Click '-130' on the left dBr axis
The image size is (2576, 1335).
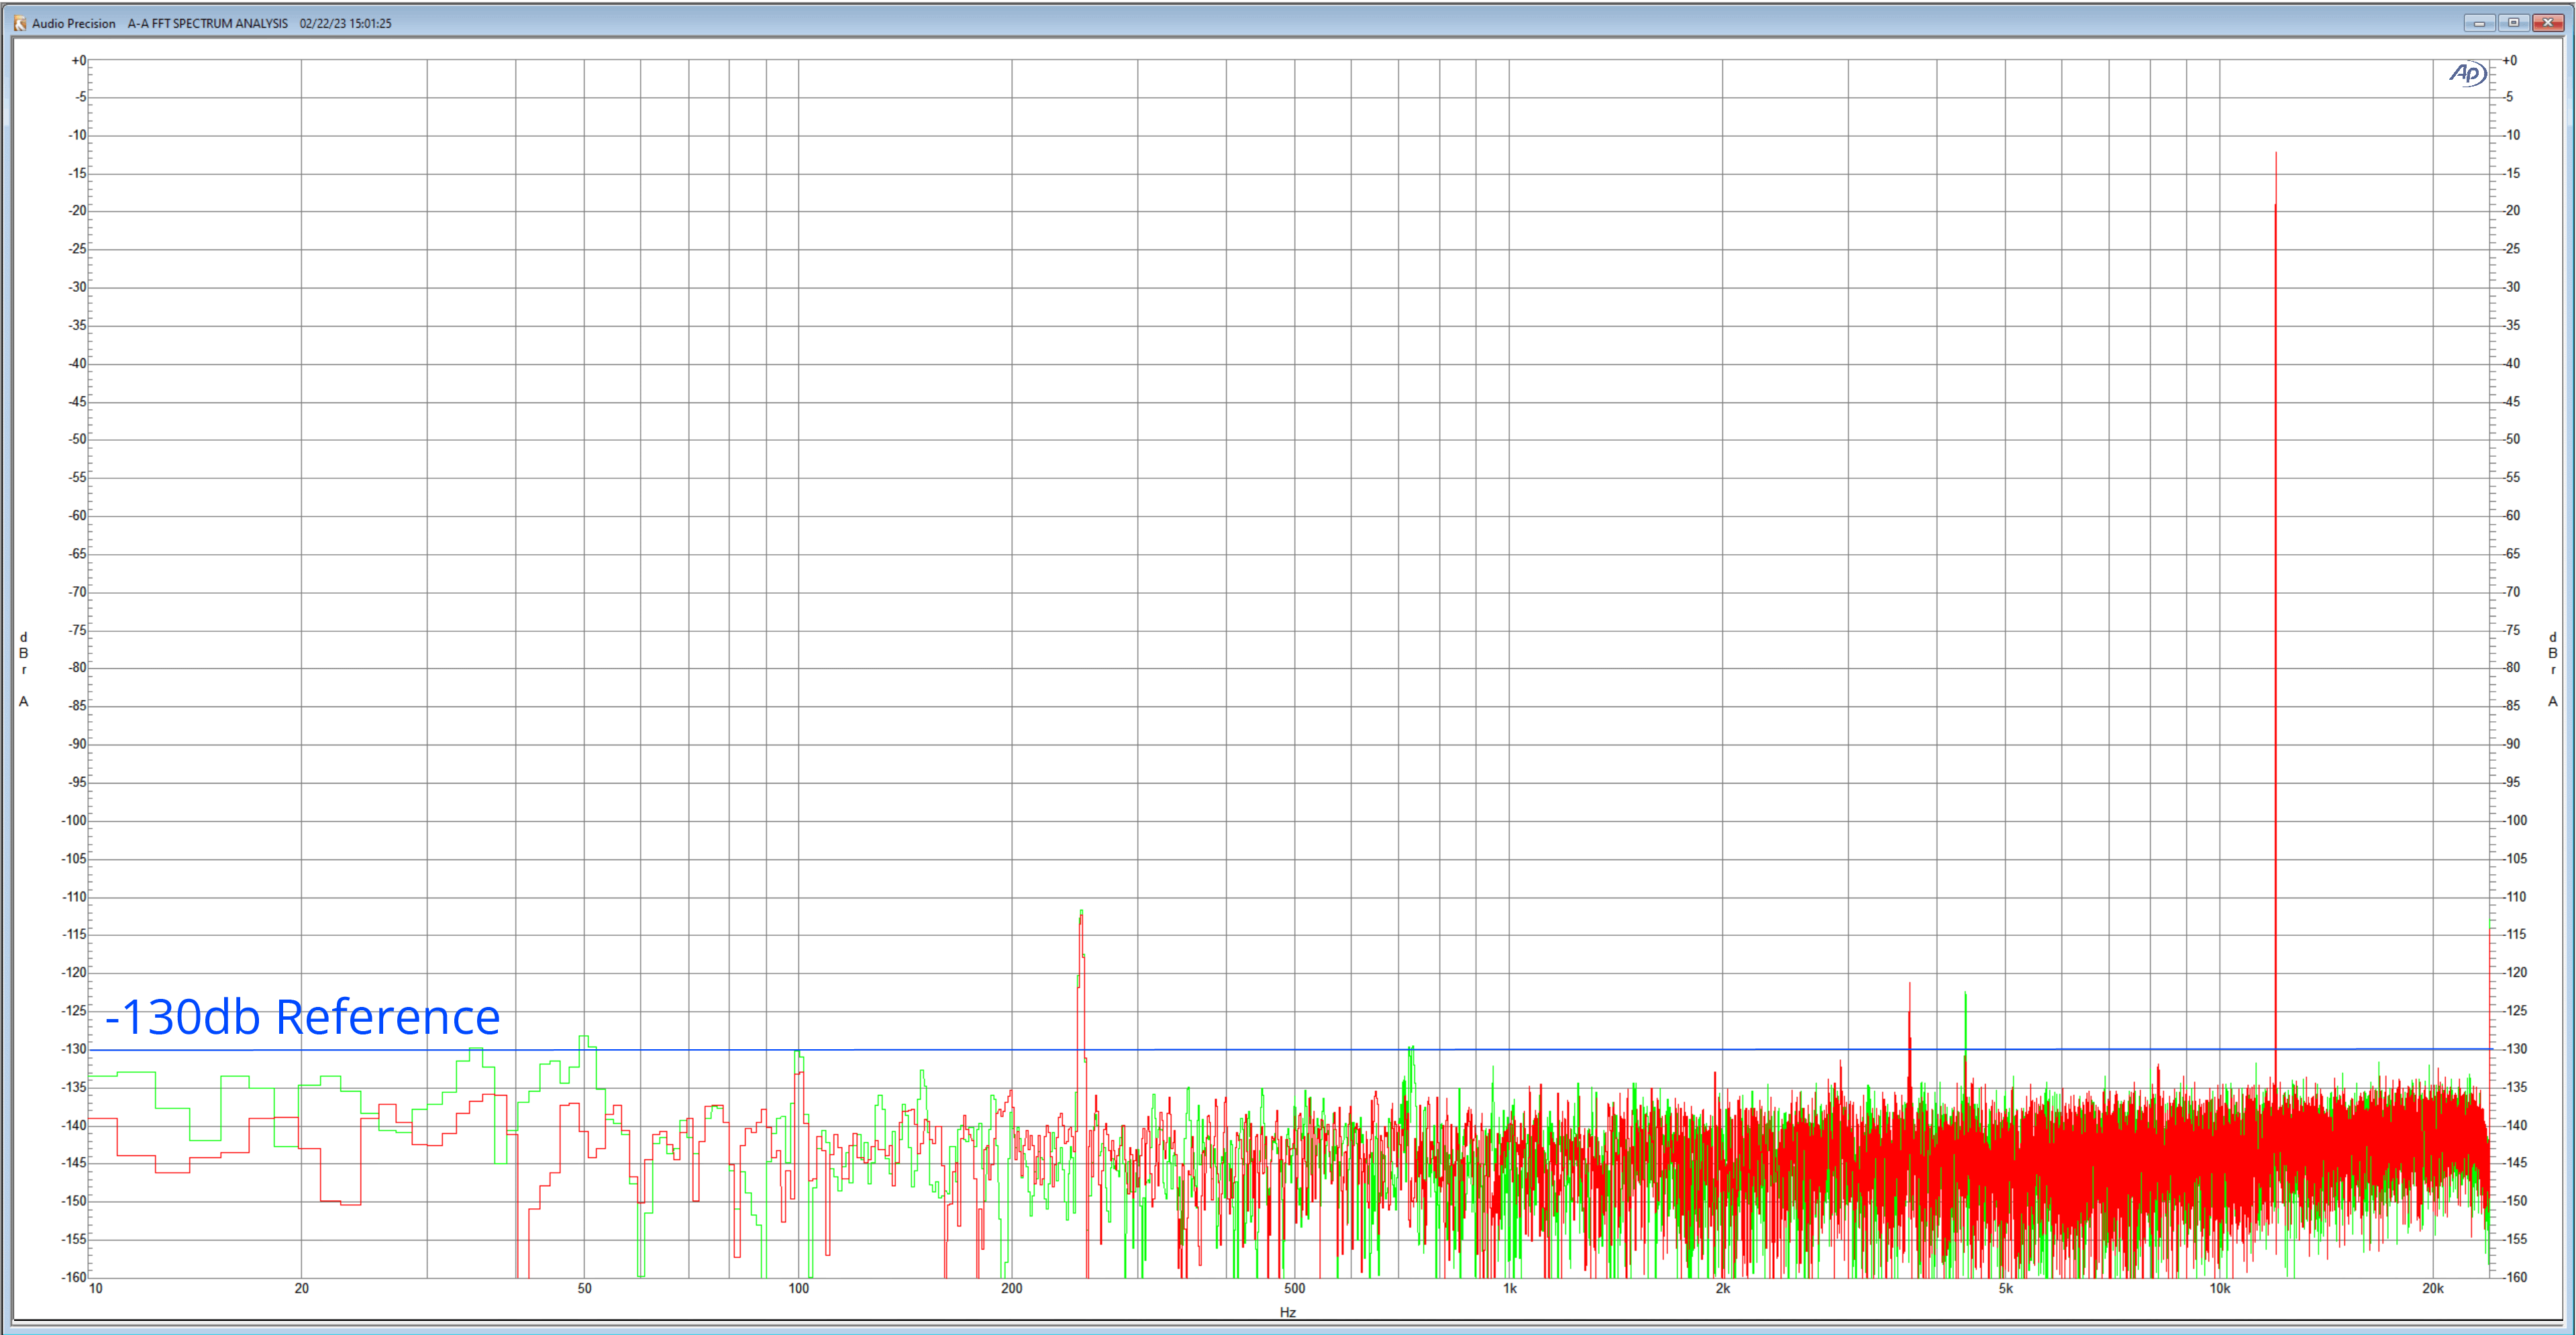[74, 1049]
